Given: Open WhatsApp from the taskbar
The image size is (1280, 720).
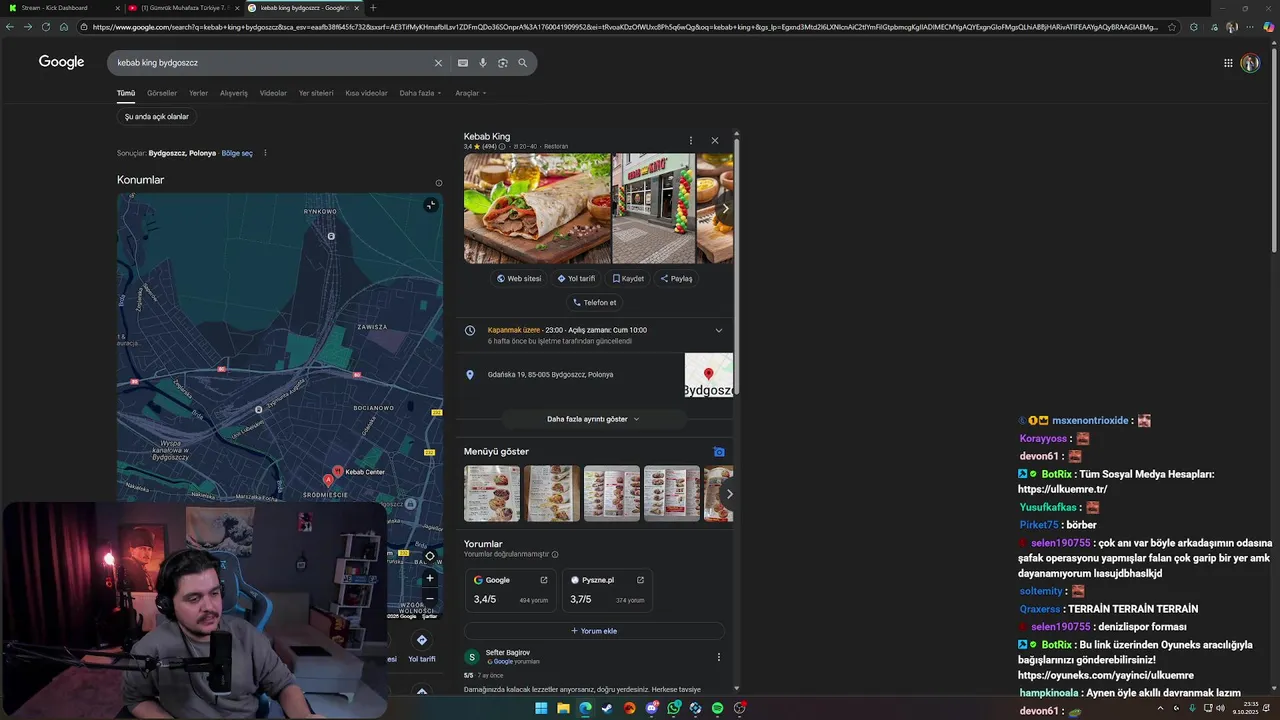Looking at the screenshot, I should click(x=673, y=708).
